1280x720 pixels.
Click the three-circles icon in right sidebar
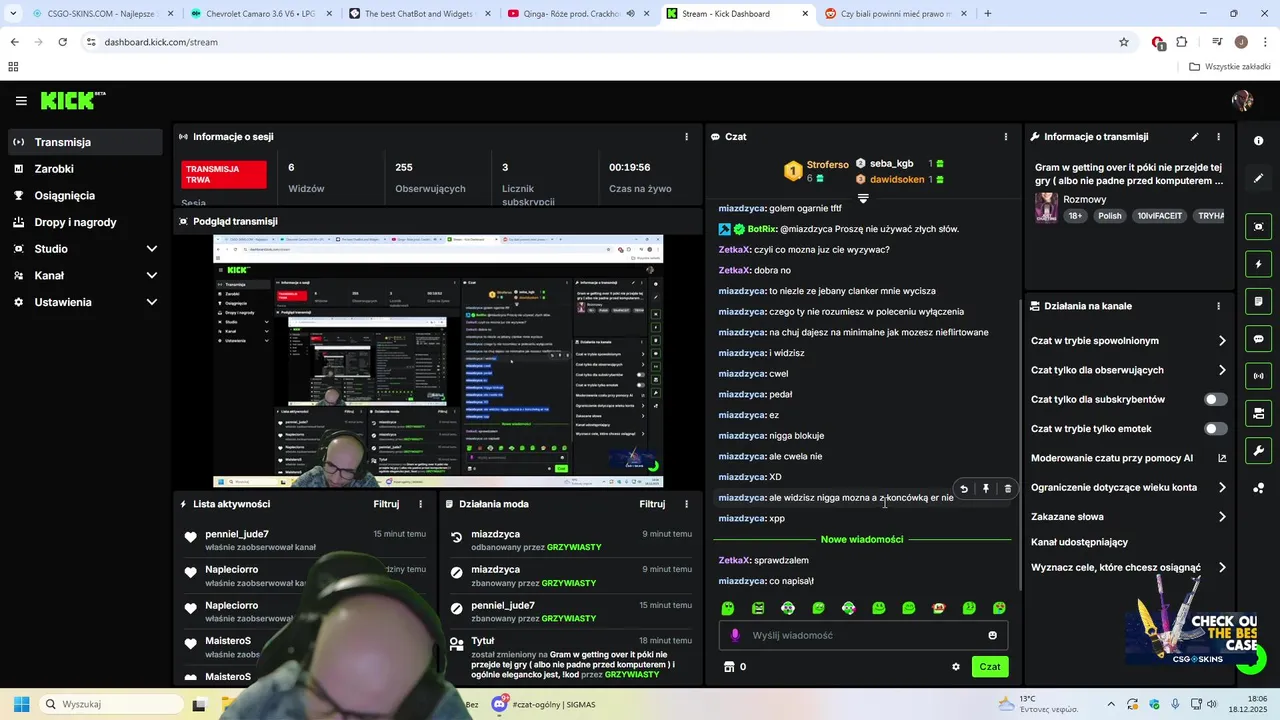tap(1258, 488)
